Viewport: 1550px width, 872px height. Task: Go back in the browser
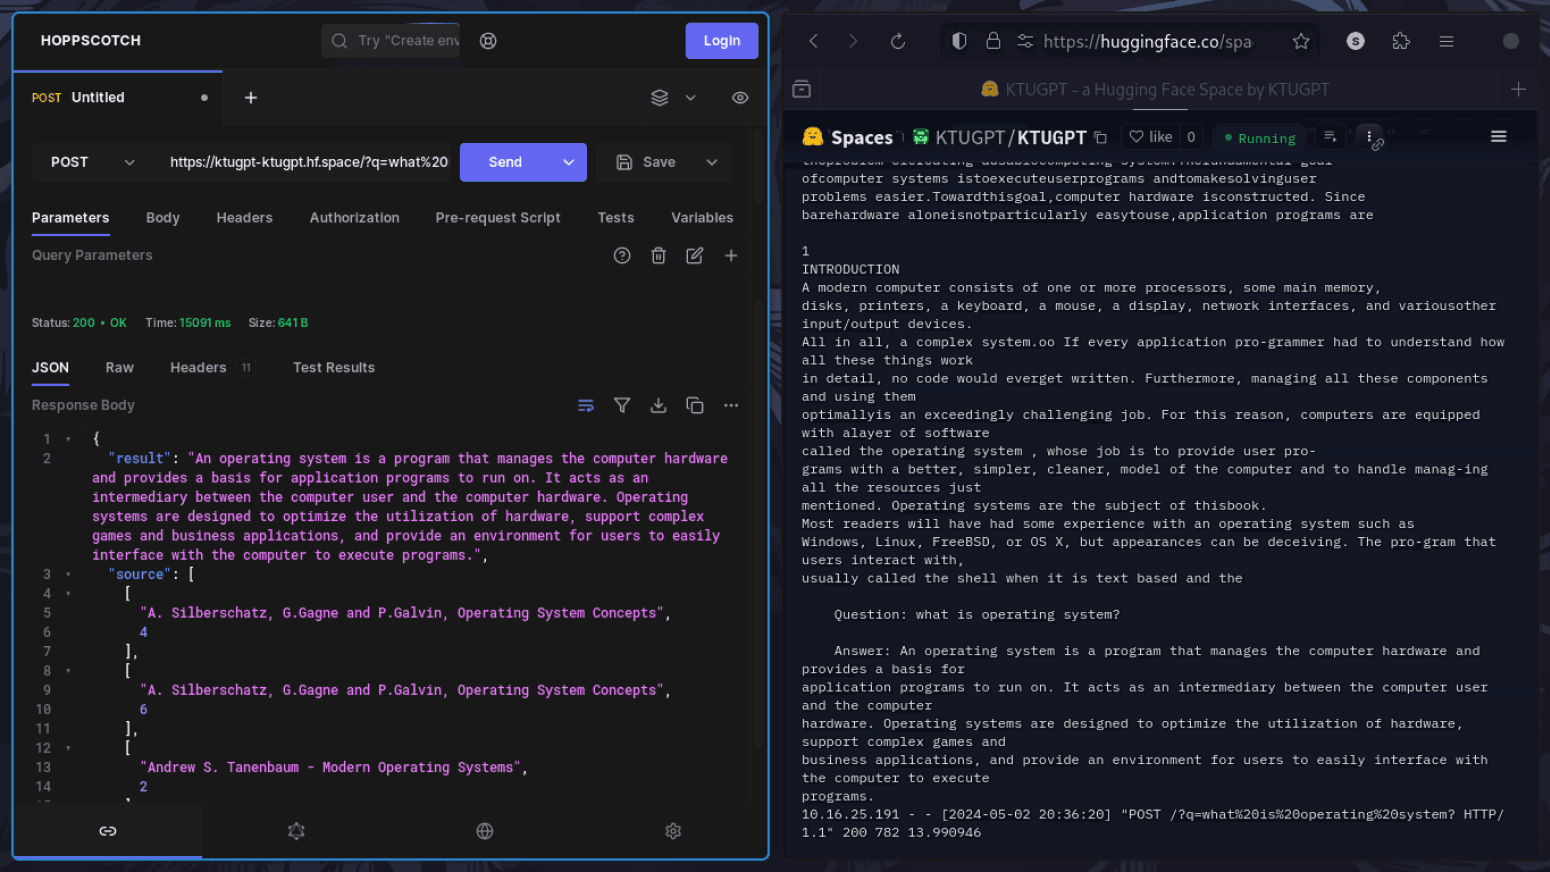click(x=814, y=41)
